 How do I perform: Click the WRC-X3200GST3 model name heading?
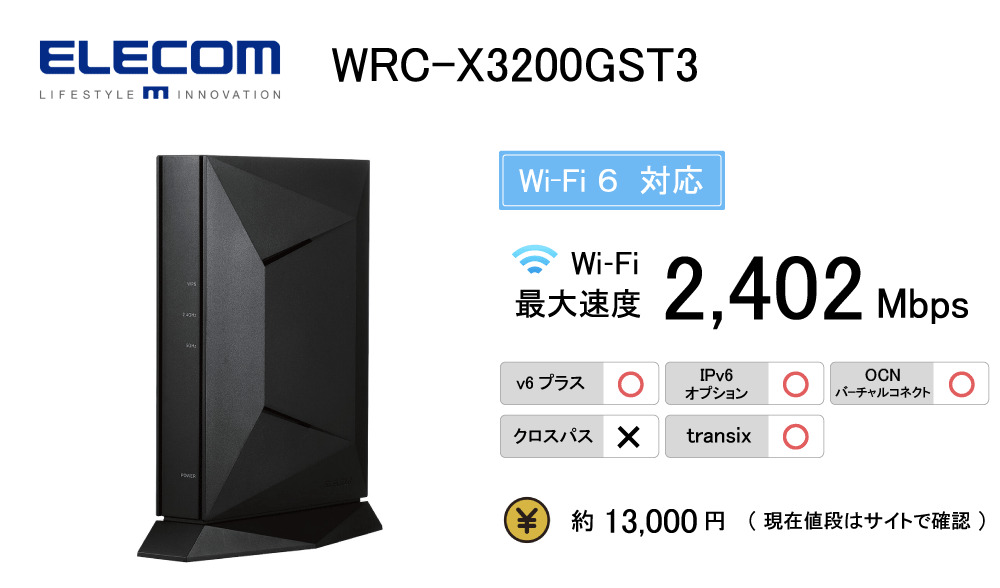click(515, 65)
